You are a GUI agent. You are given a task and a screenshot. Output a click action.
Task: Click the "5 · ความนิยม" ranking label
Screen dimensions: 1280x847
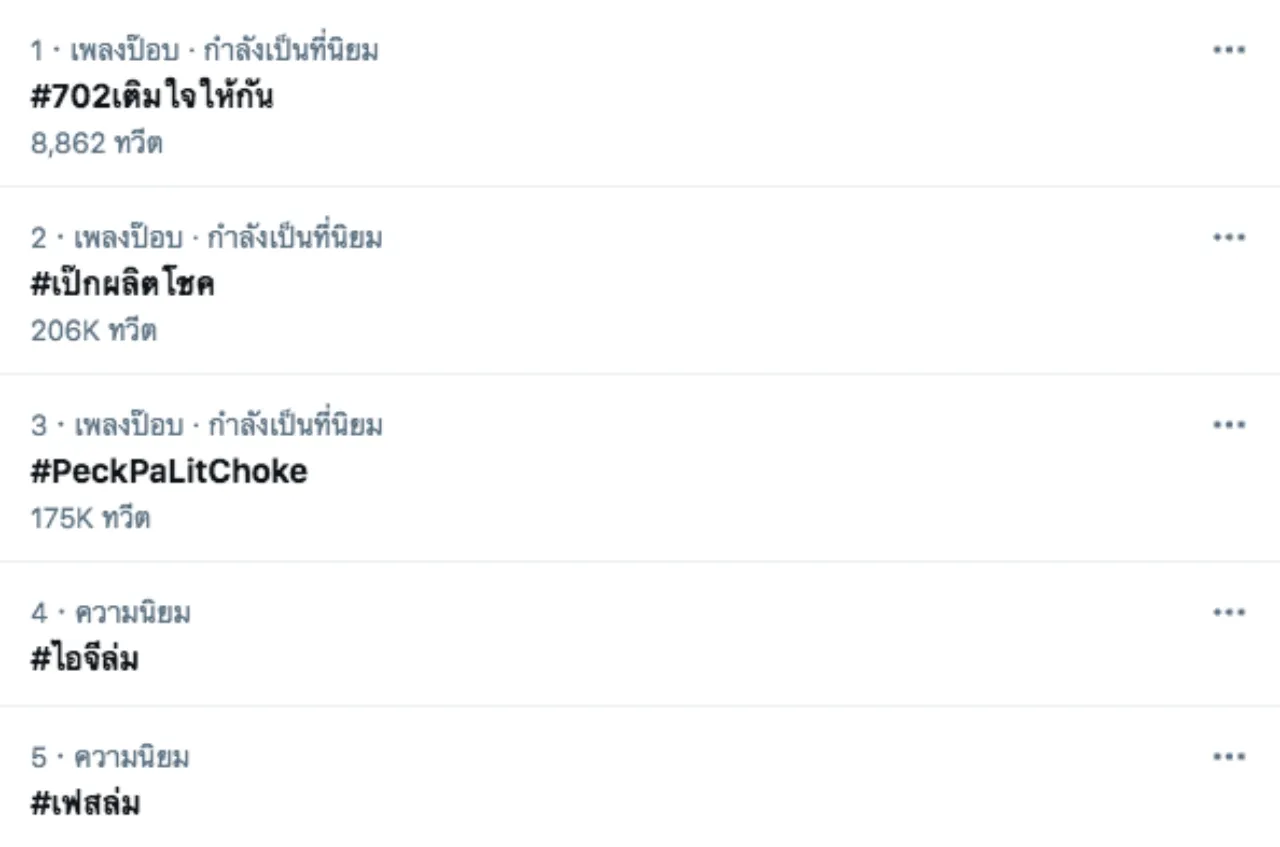pos(110,757)
